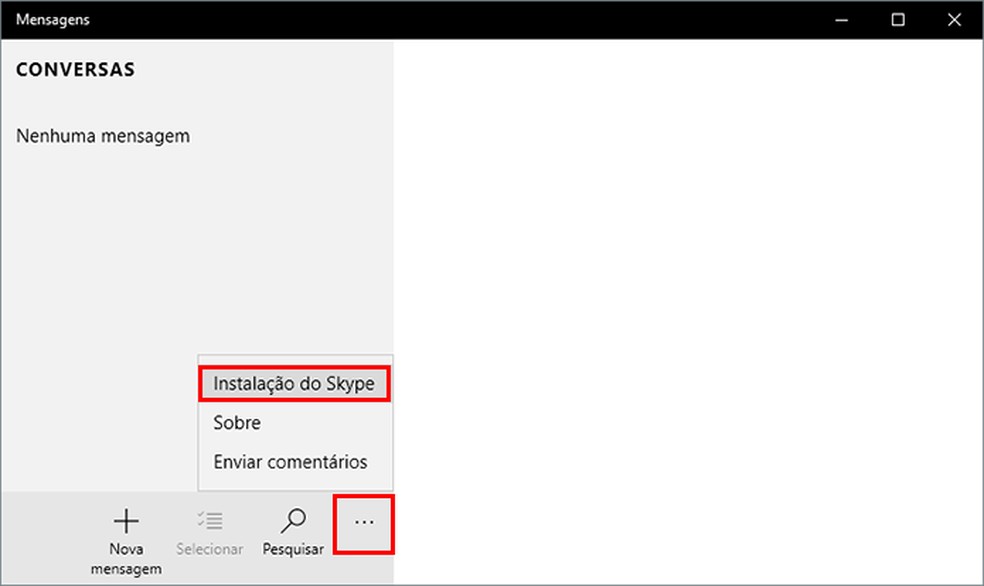
Task: Click the Nenhuma mensagem placeholder text
Action: [101, 136]
